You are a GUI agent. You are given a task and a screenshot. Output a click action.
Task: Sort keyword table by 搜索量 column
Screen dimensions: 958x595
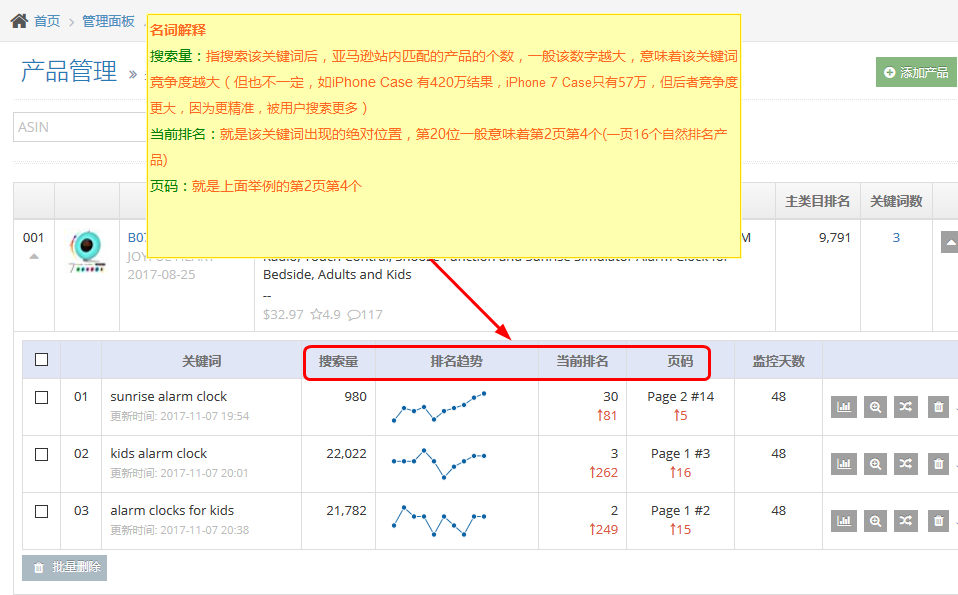pos(338,361)
